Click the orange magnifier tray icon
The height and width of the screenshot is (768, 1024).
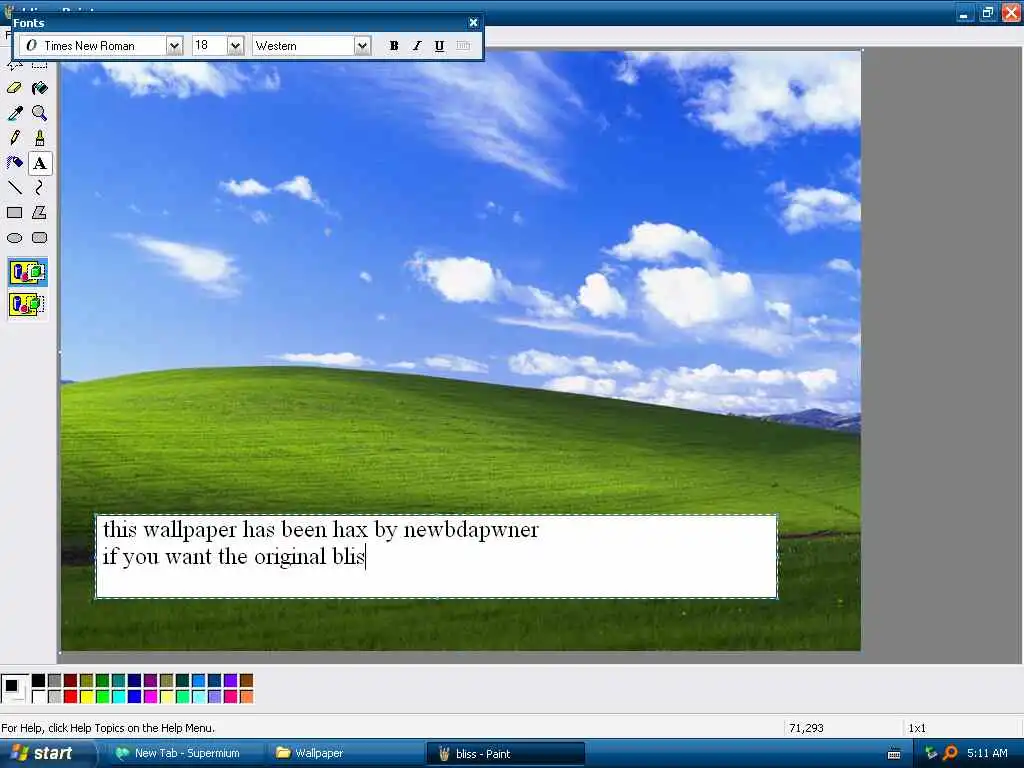click(950, 754)
